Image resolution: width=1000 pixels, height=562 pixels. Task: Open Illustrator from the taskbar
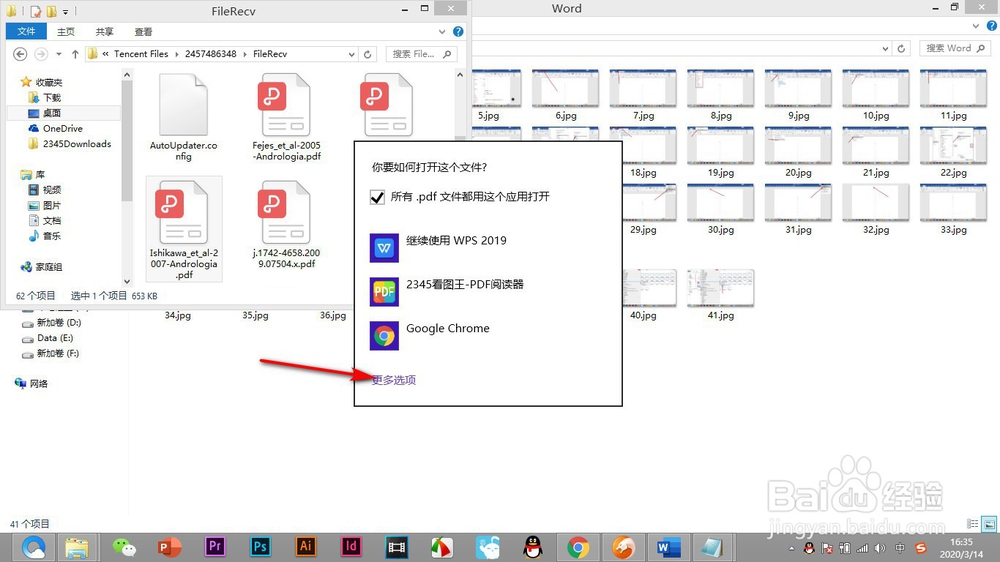(305, 547)
